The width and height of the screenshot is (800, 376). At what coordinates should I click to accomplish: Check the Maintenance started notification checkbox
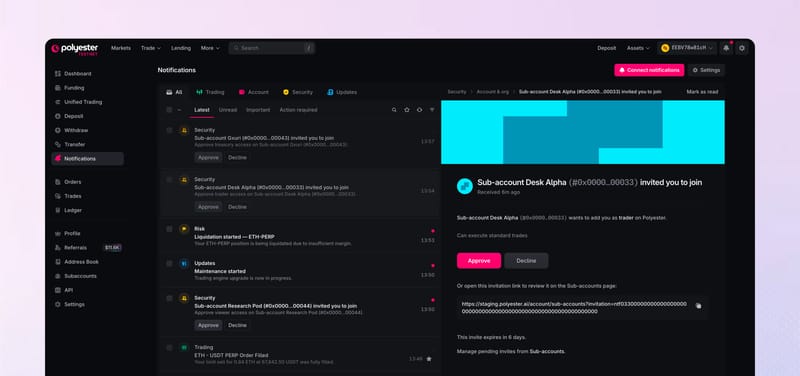pos(169,263)
